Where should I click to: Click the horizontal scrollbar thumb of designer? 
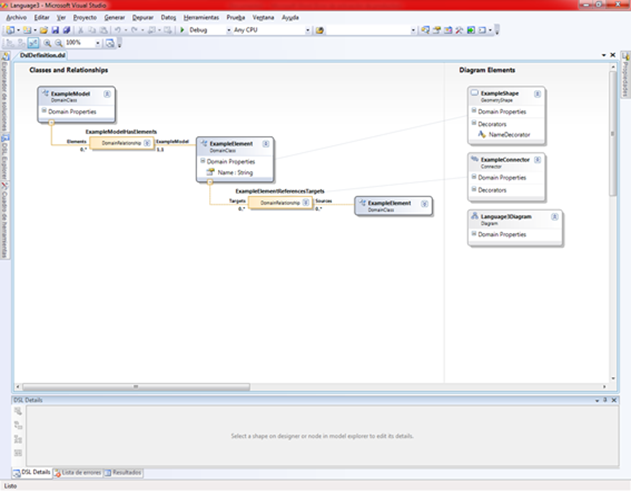point(136,387)
